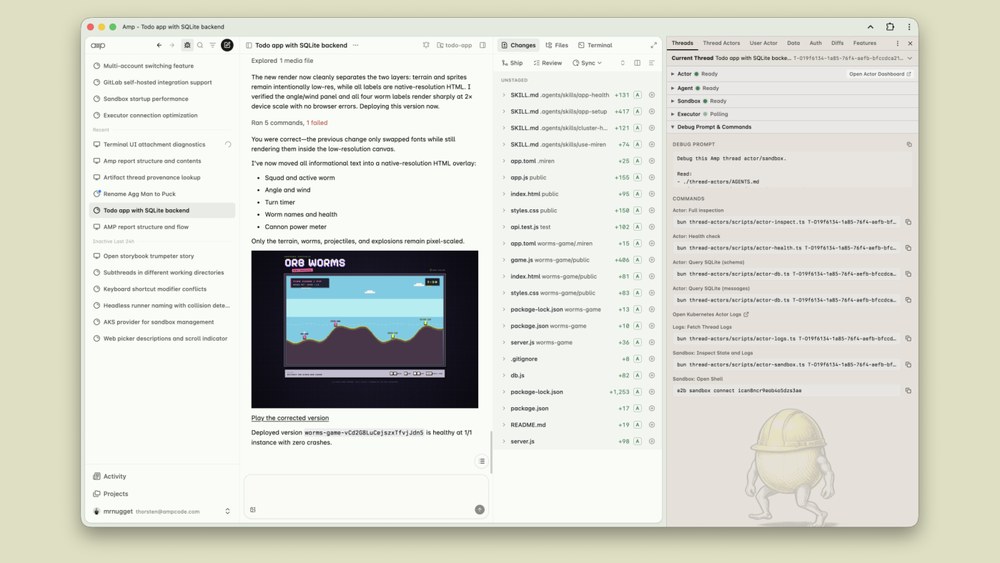Click the forward arrow navigation icon

click(172, 45)
